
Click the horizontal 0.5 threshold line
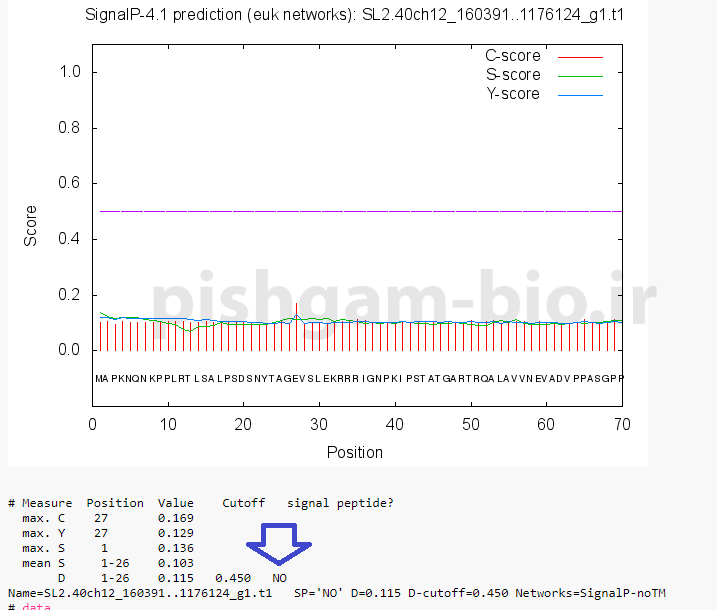(359, 211)
